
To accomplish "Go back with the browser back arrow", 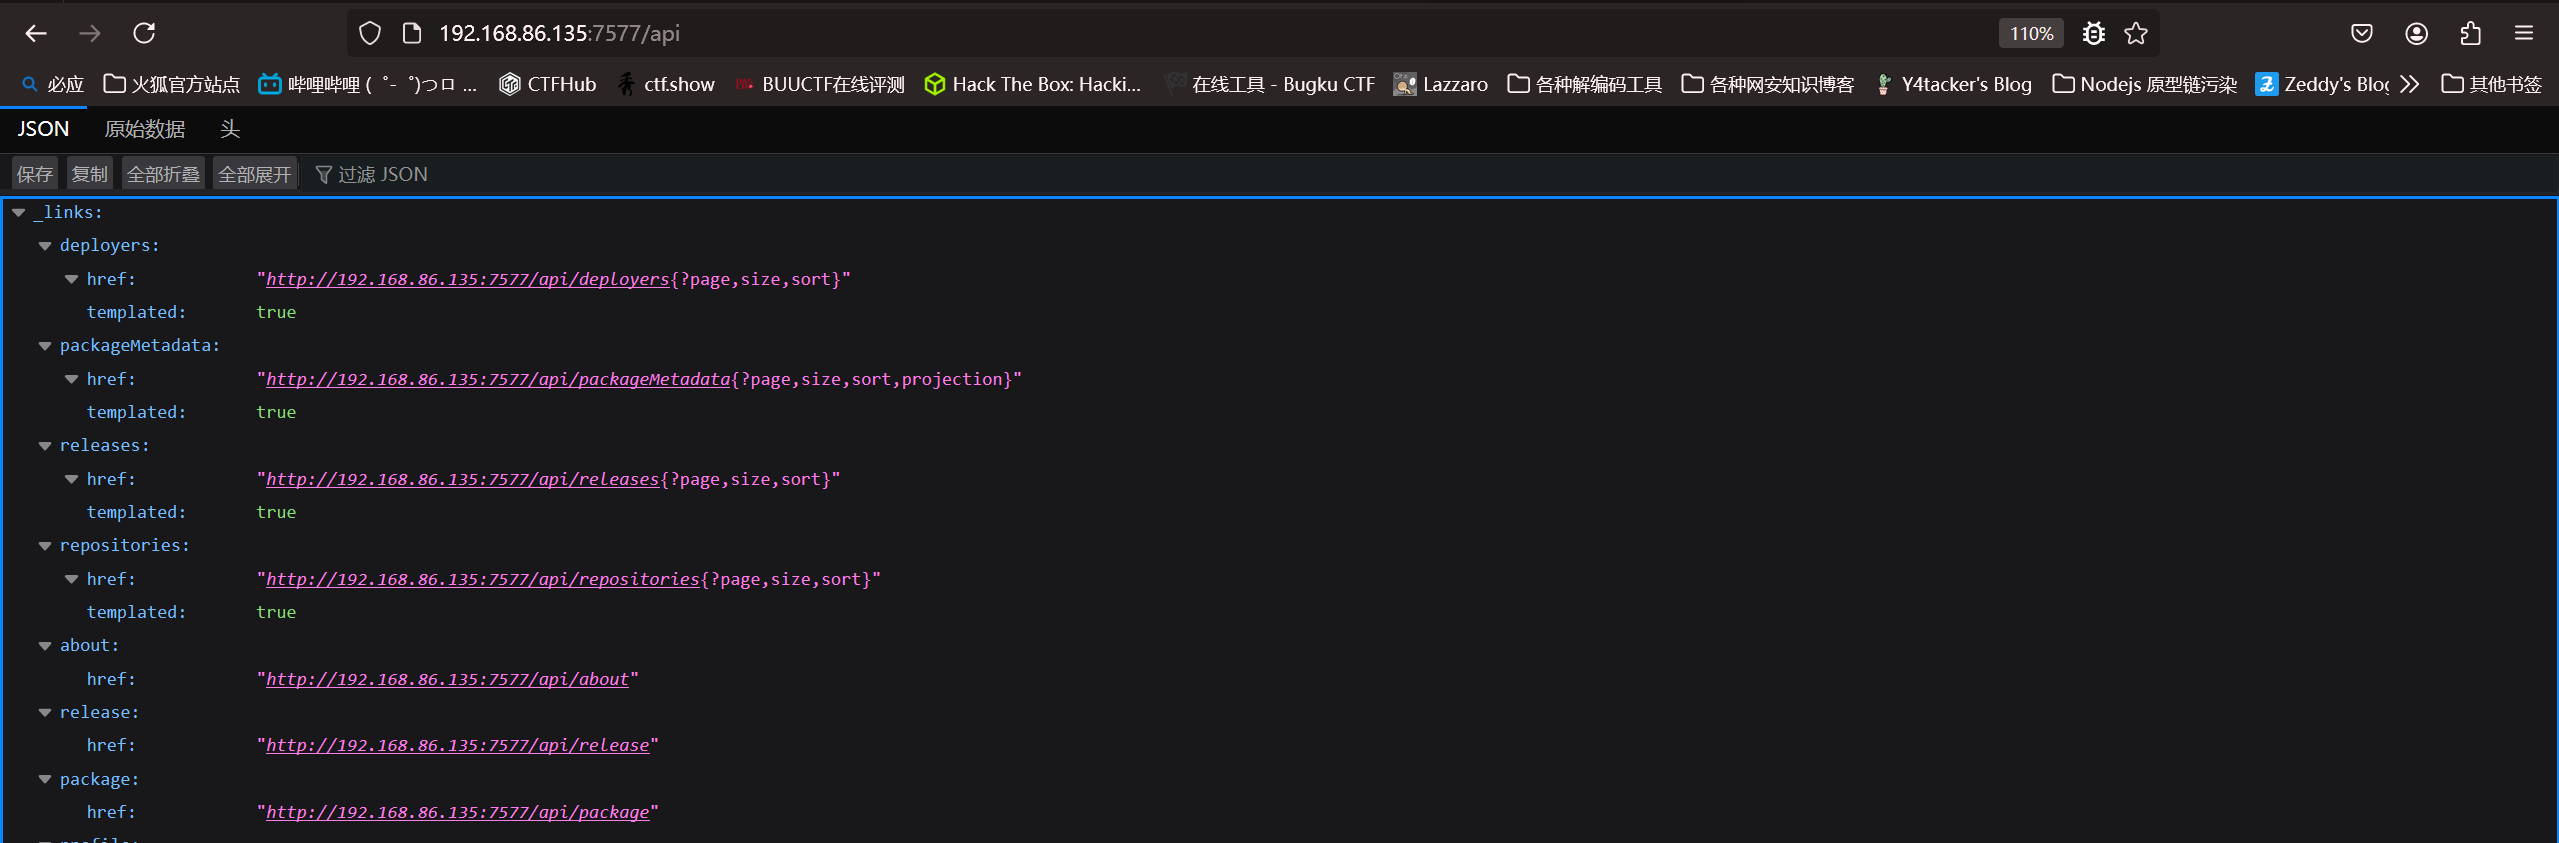I will (36, 33).
